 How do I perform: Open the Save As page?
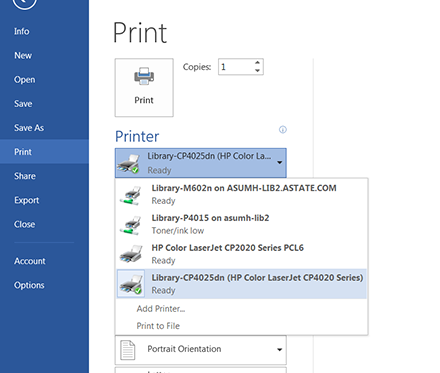[29, 128]
